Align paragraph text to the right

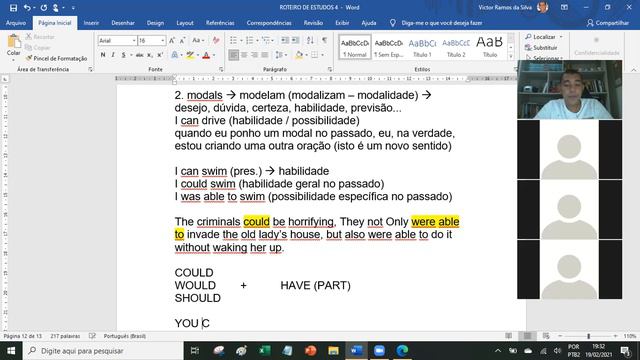pos(254,55)
